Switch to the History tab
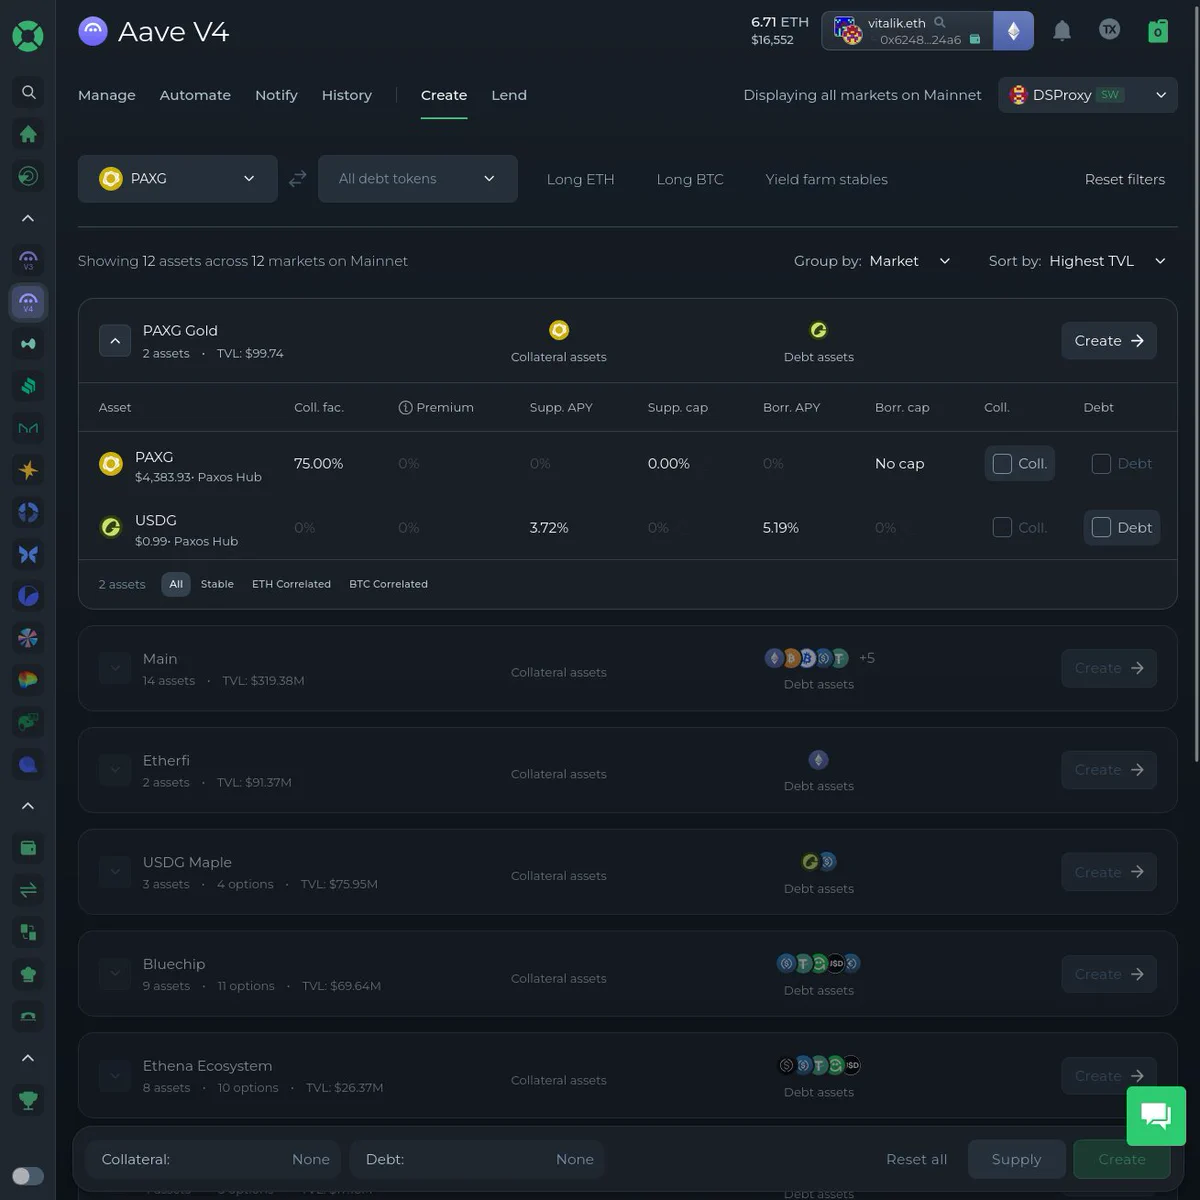Image resolution: width=1200 pixels, height=1200 pixels. point(347,95)
